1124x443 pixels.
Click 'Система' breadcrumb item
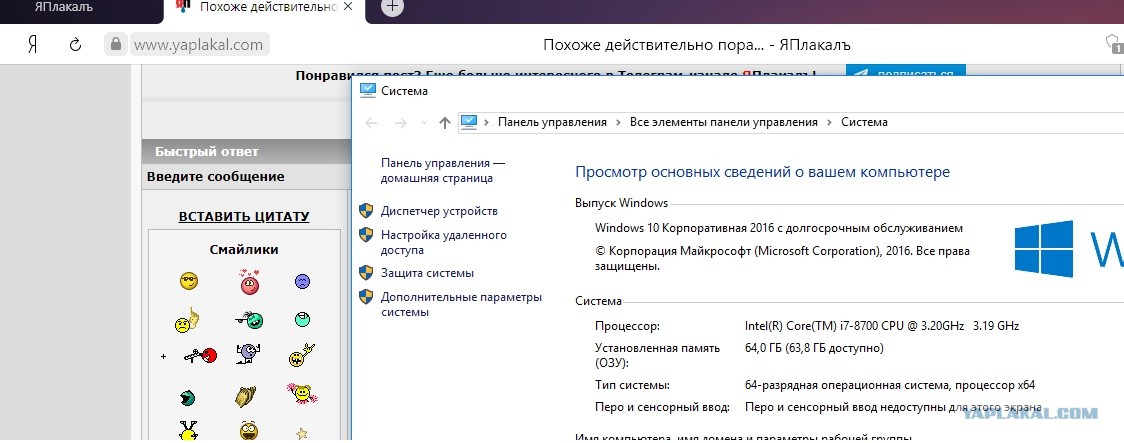864,122
